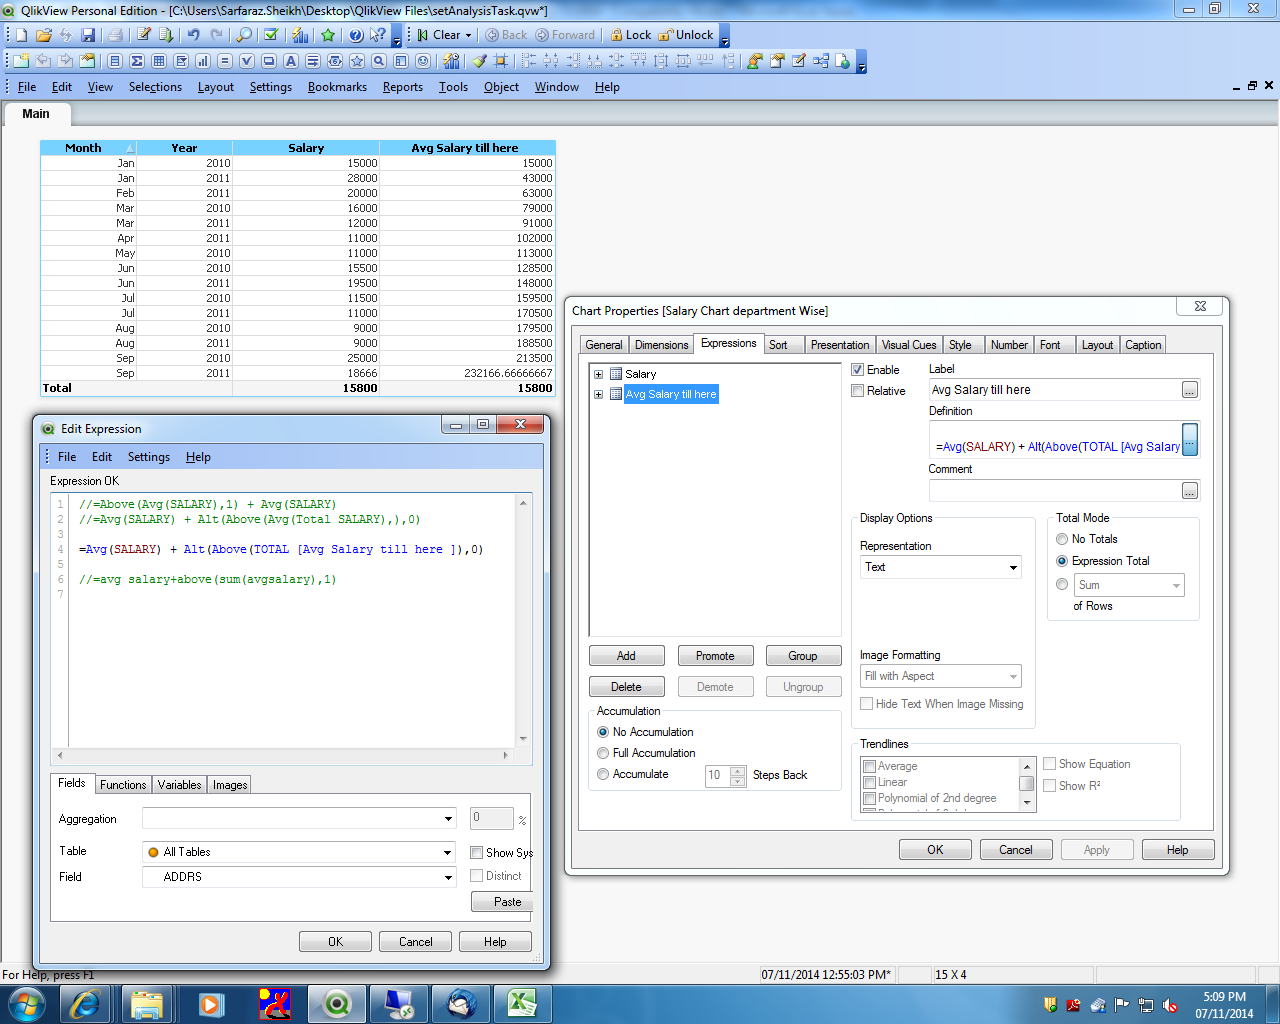Click the Create Table Box grid icon
The image size is (1280, 1024).
coord(159,61)
